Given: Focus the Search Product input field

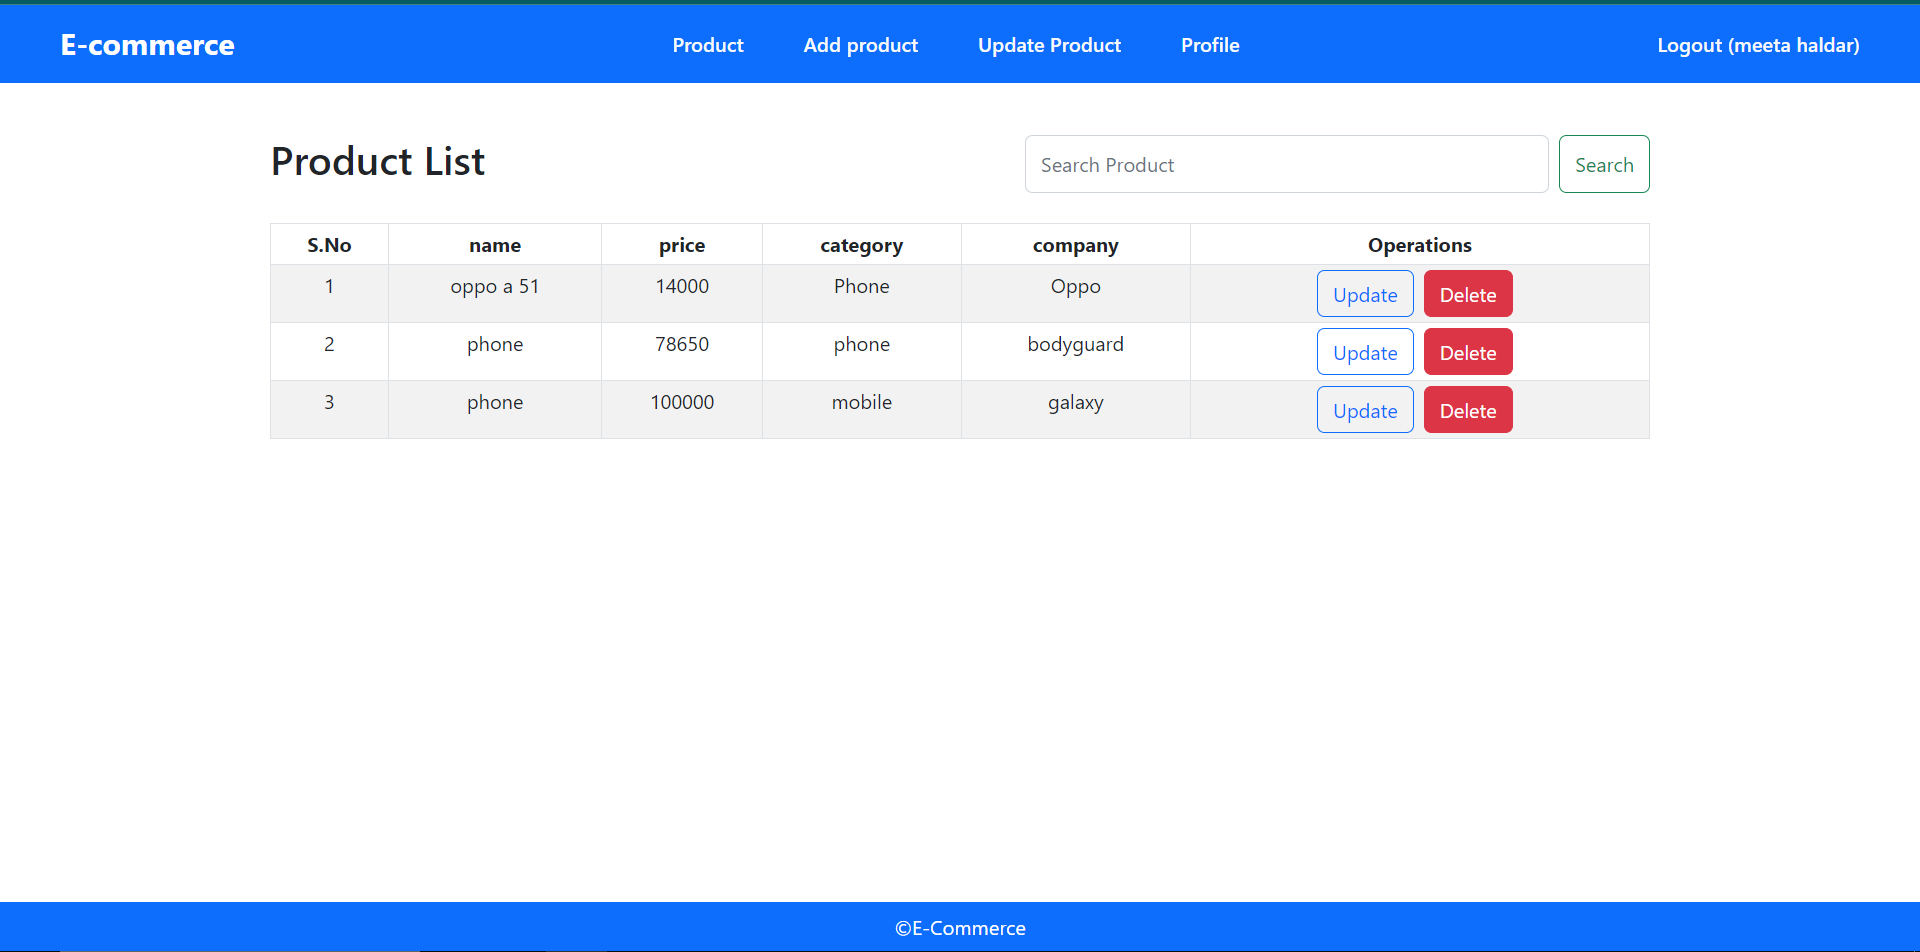Looking at the screenshot, I should [x=1286, y=164].
